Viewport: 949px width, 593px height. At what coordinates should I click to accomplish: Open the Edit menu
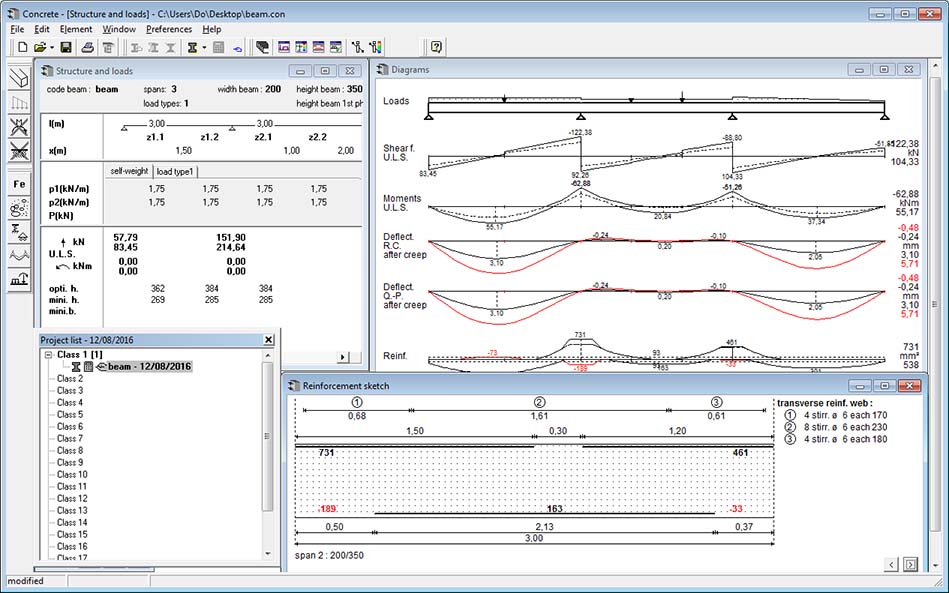[42, 29]
